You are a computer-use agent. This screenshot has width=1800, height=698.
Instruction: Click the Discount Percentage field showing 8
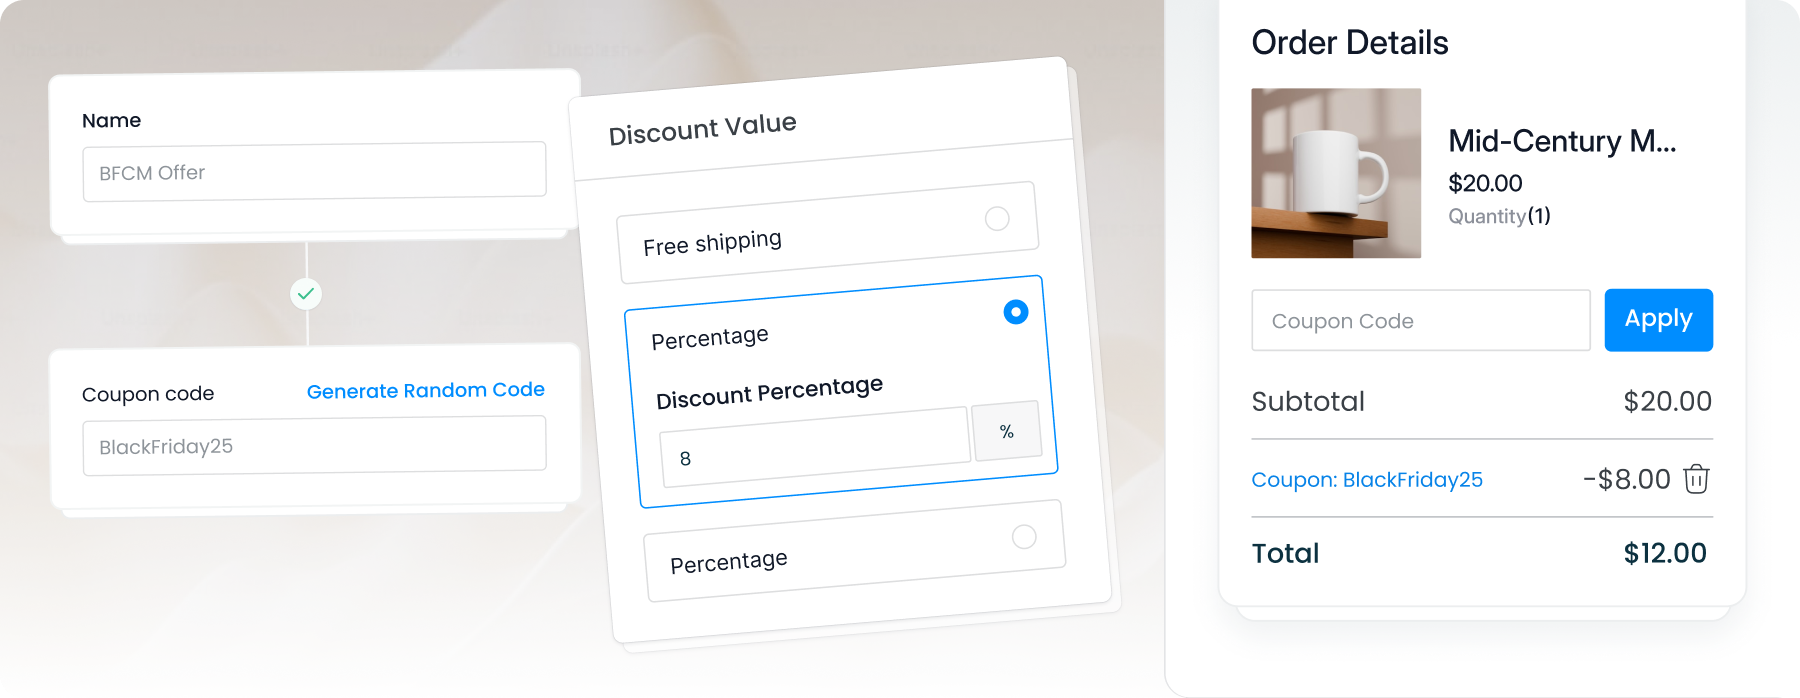point(815,449)
